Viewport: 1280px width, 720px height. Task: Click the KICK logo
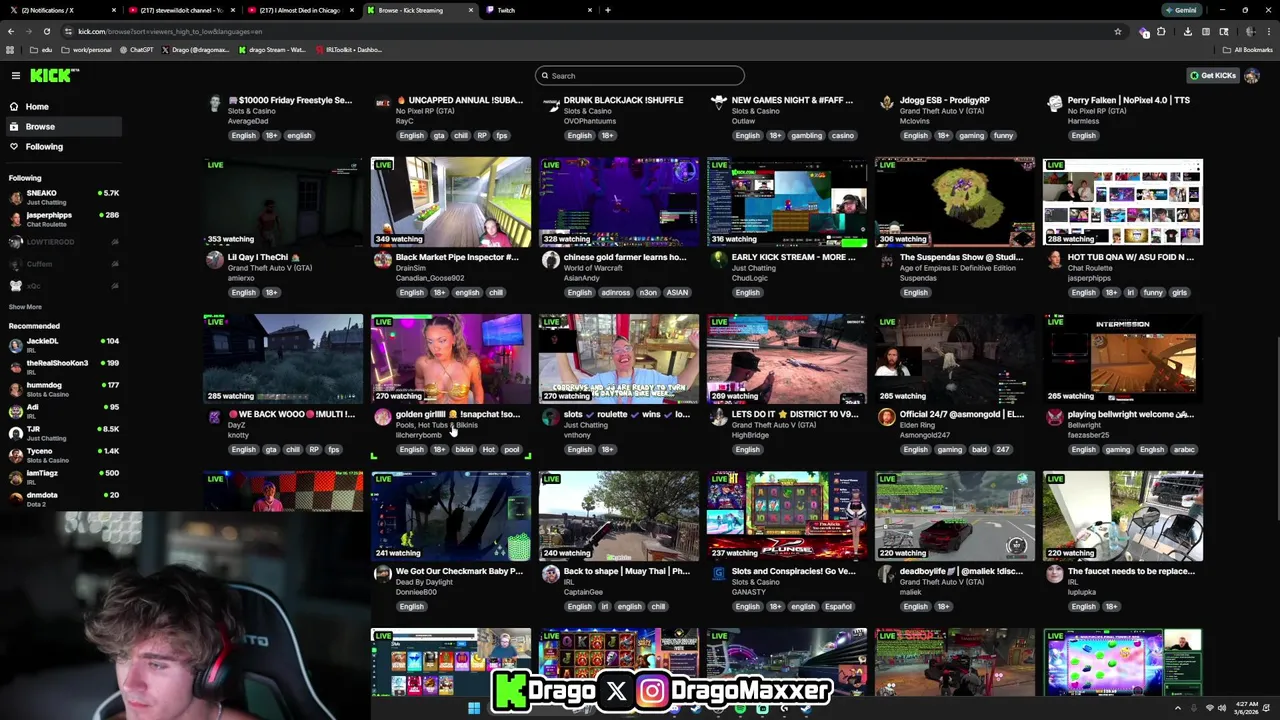54,75
